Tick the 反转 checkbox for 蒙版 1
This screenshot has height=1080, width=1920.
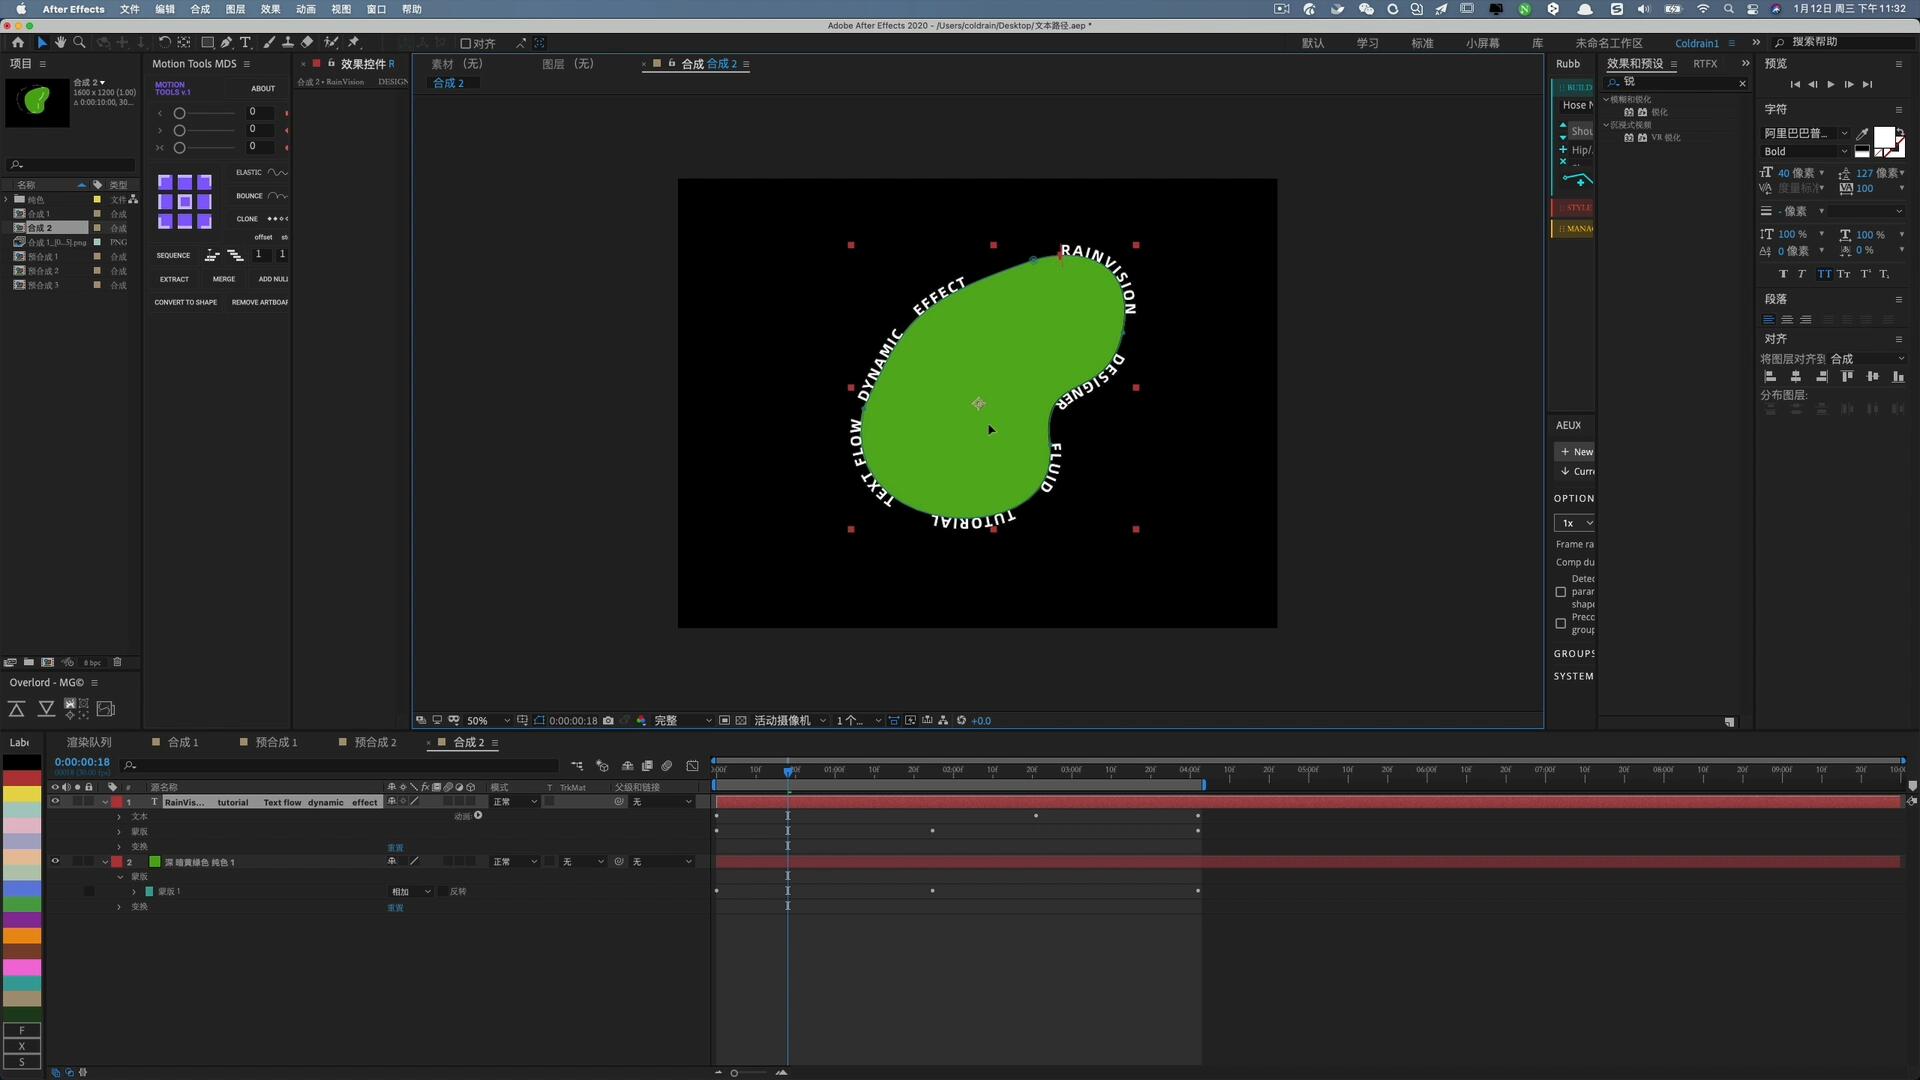[442, 892]
